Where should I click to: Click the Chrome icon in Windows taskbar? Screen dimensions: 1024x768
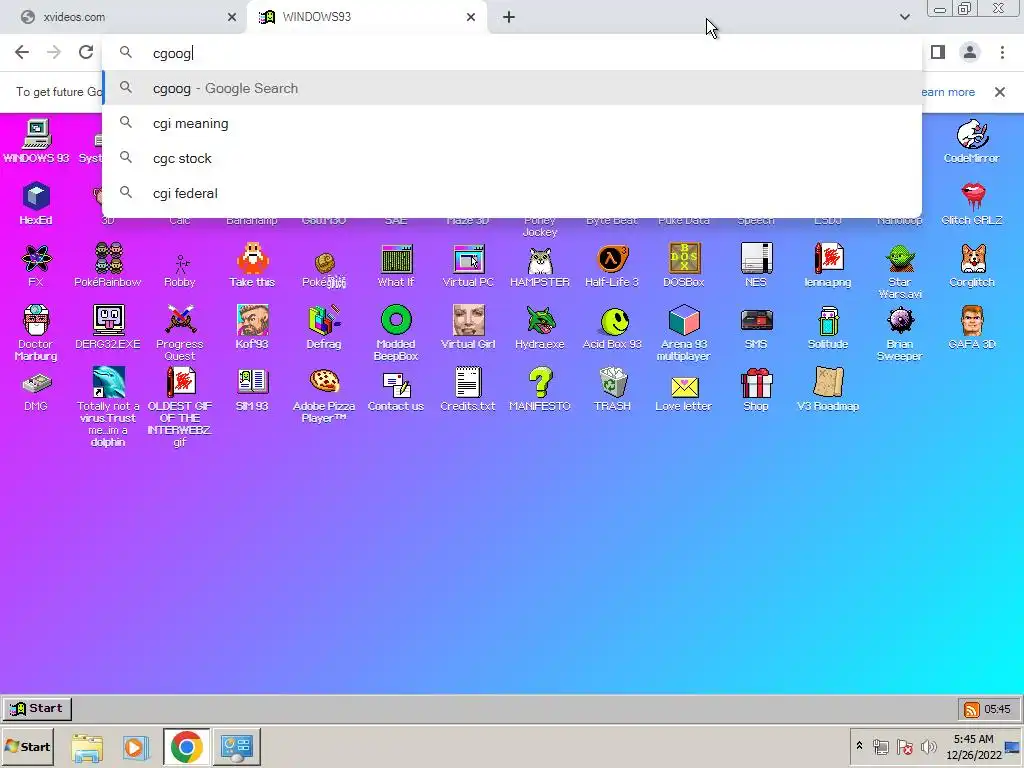pyautogui.click(x=186, y=746)
